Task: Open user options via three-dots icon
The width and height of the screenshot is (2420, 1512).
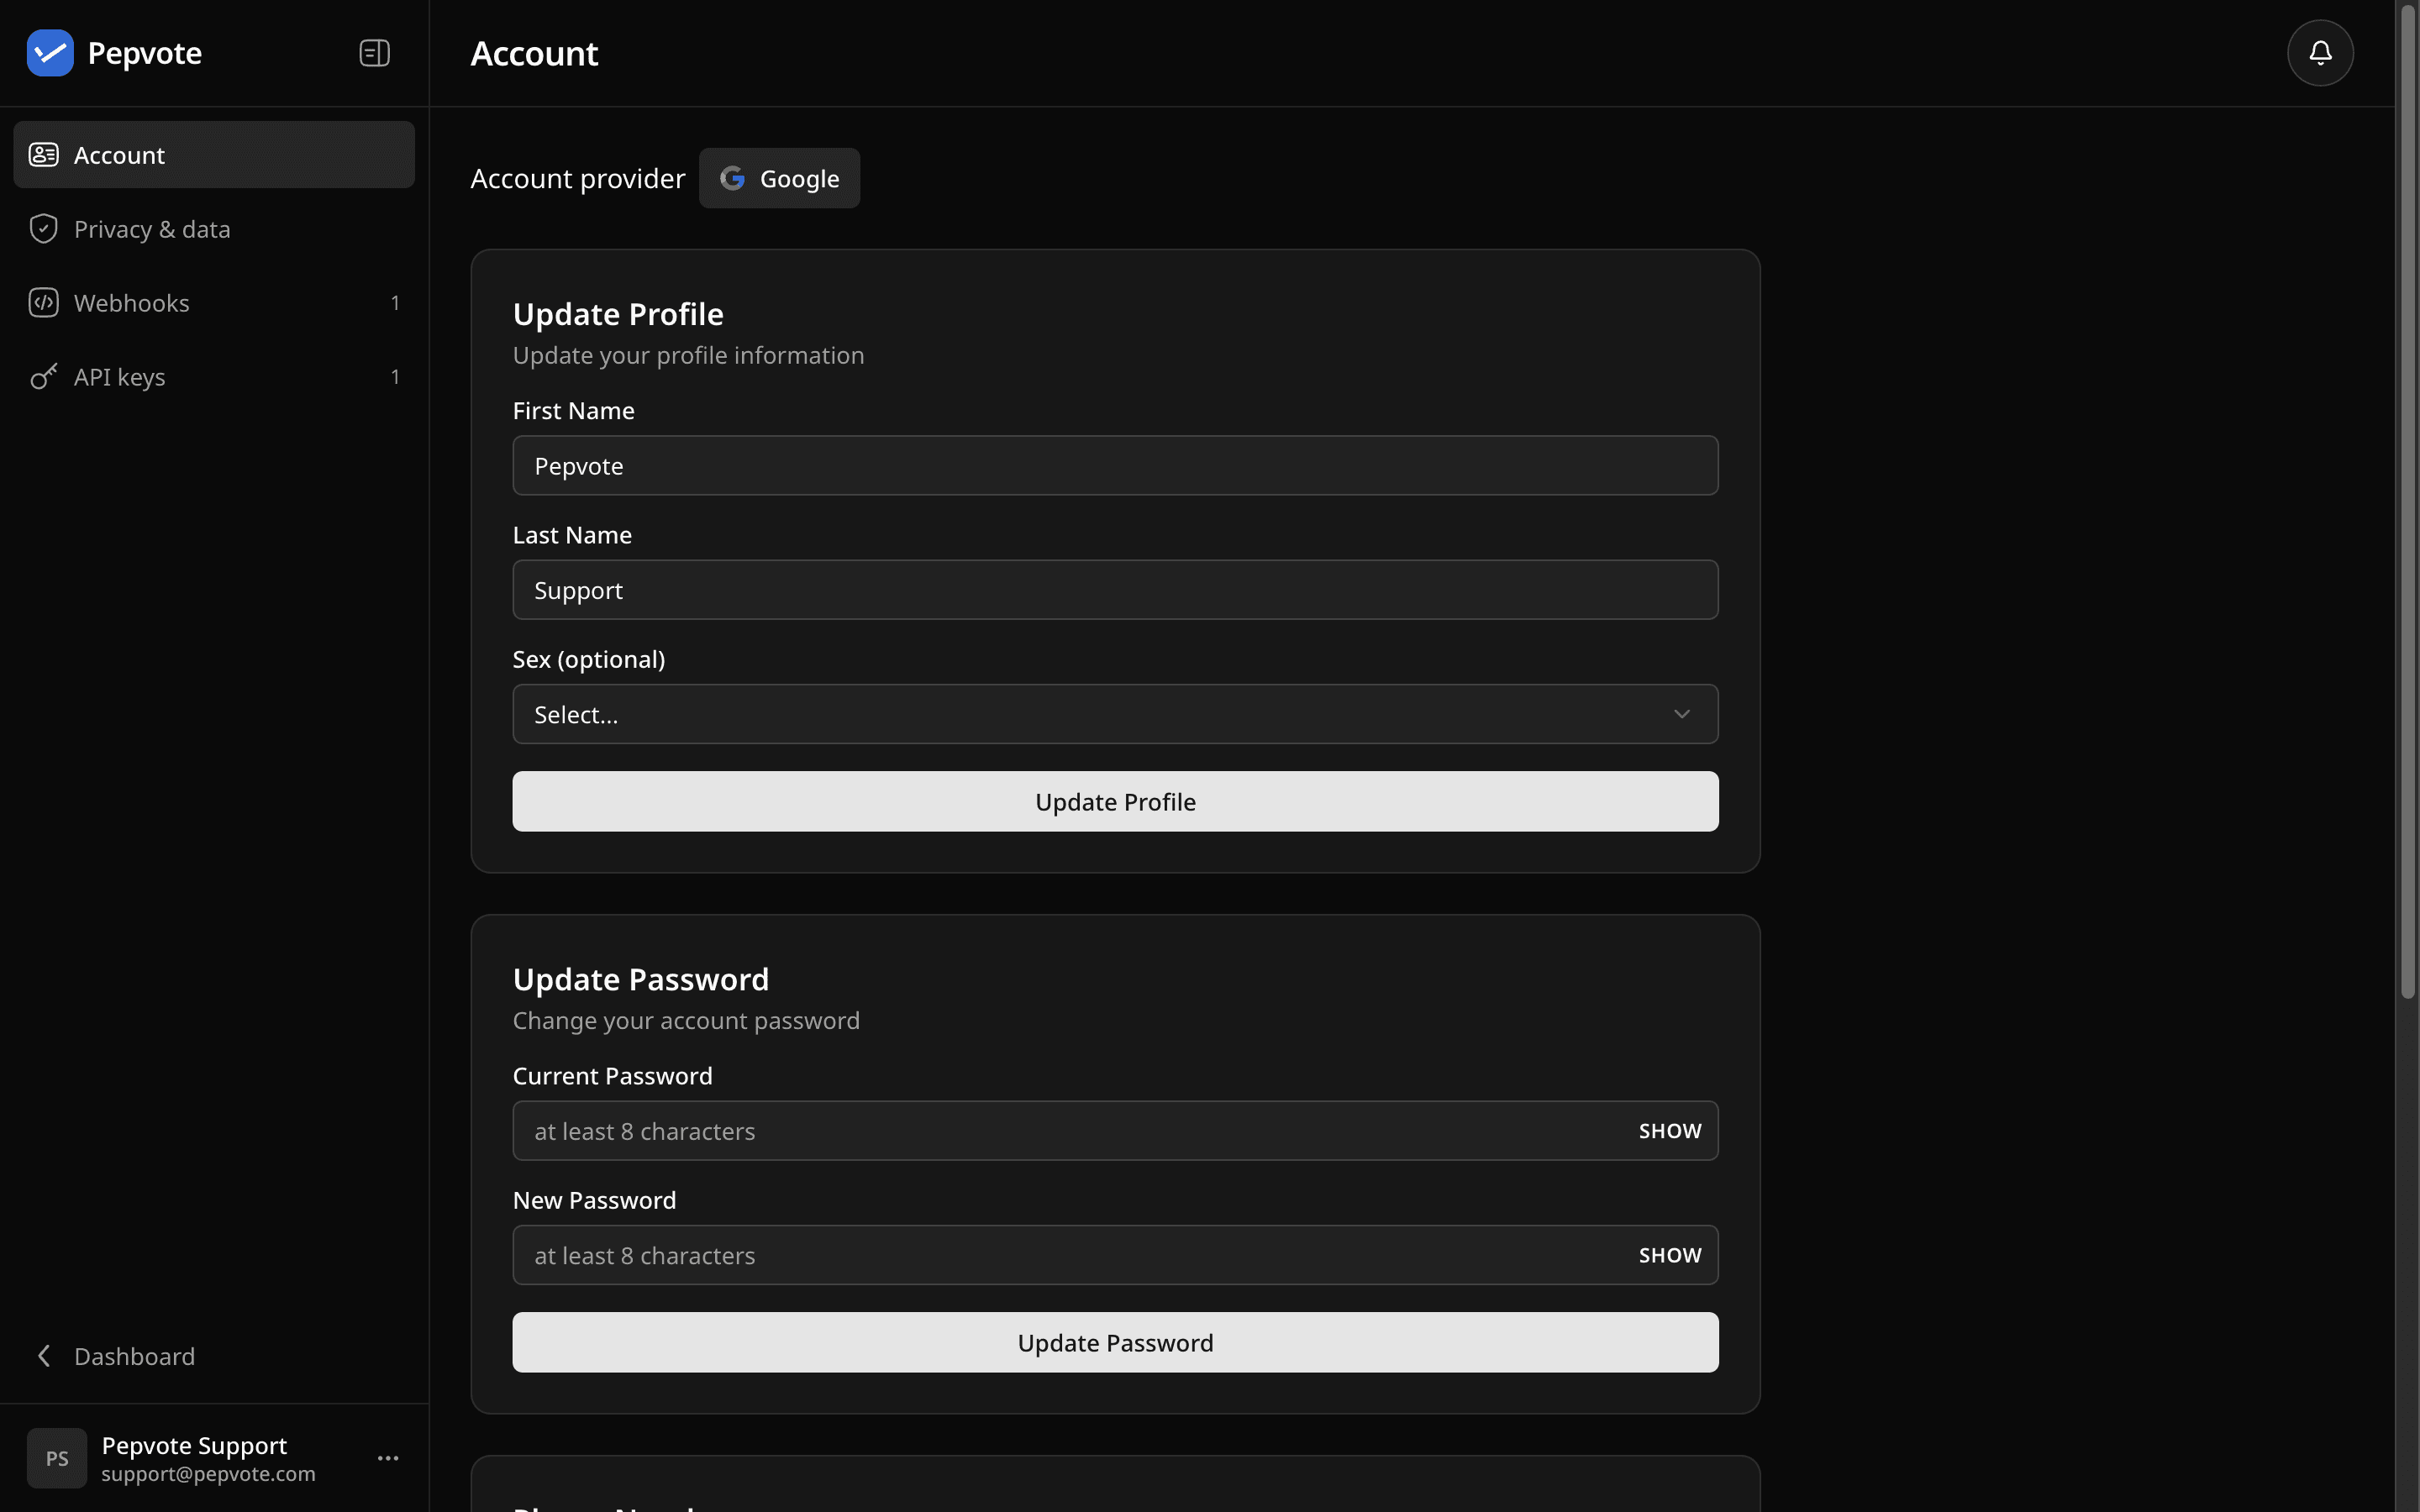Action: [x=388, y=1458]
